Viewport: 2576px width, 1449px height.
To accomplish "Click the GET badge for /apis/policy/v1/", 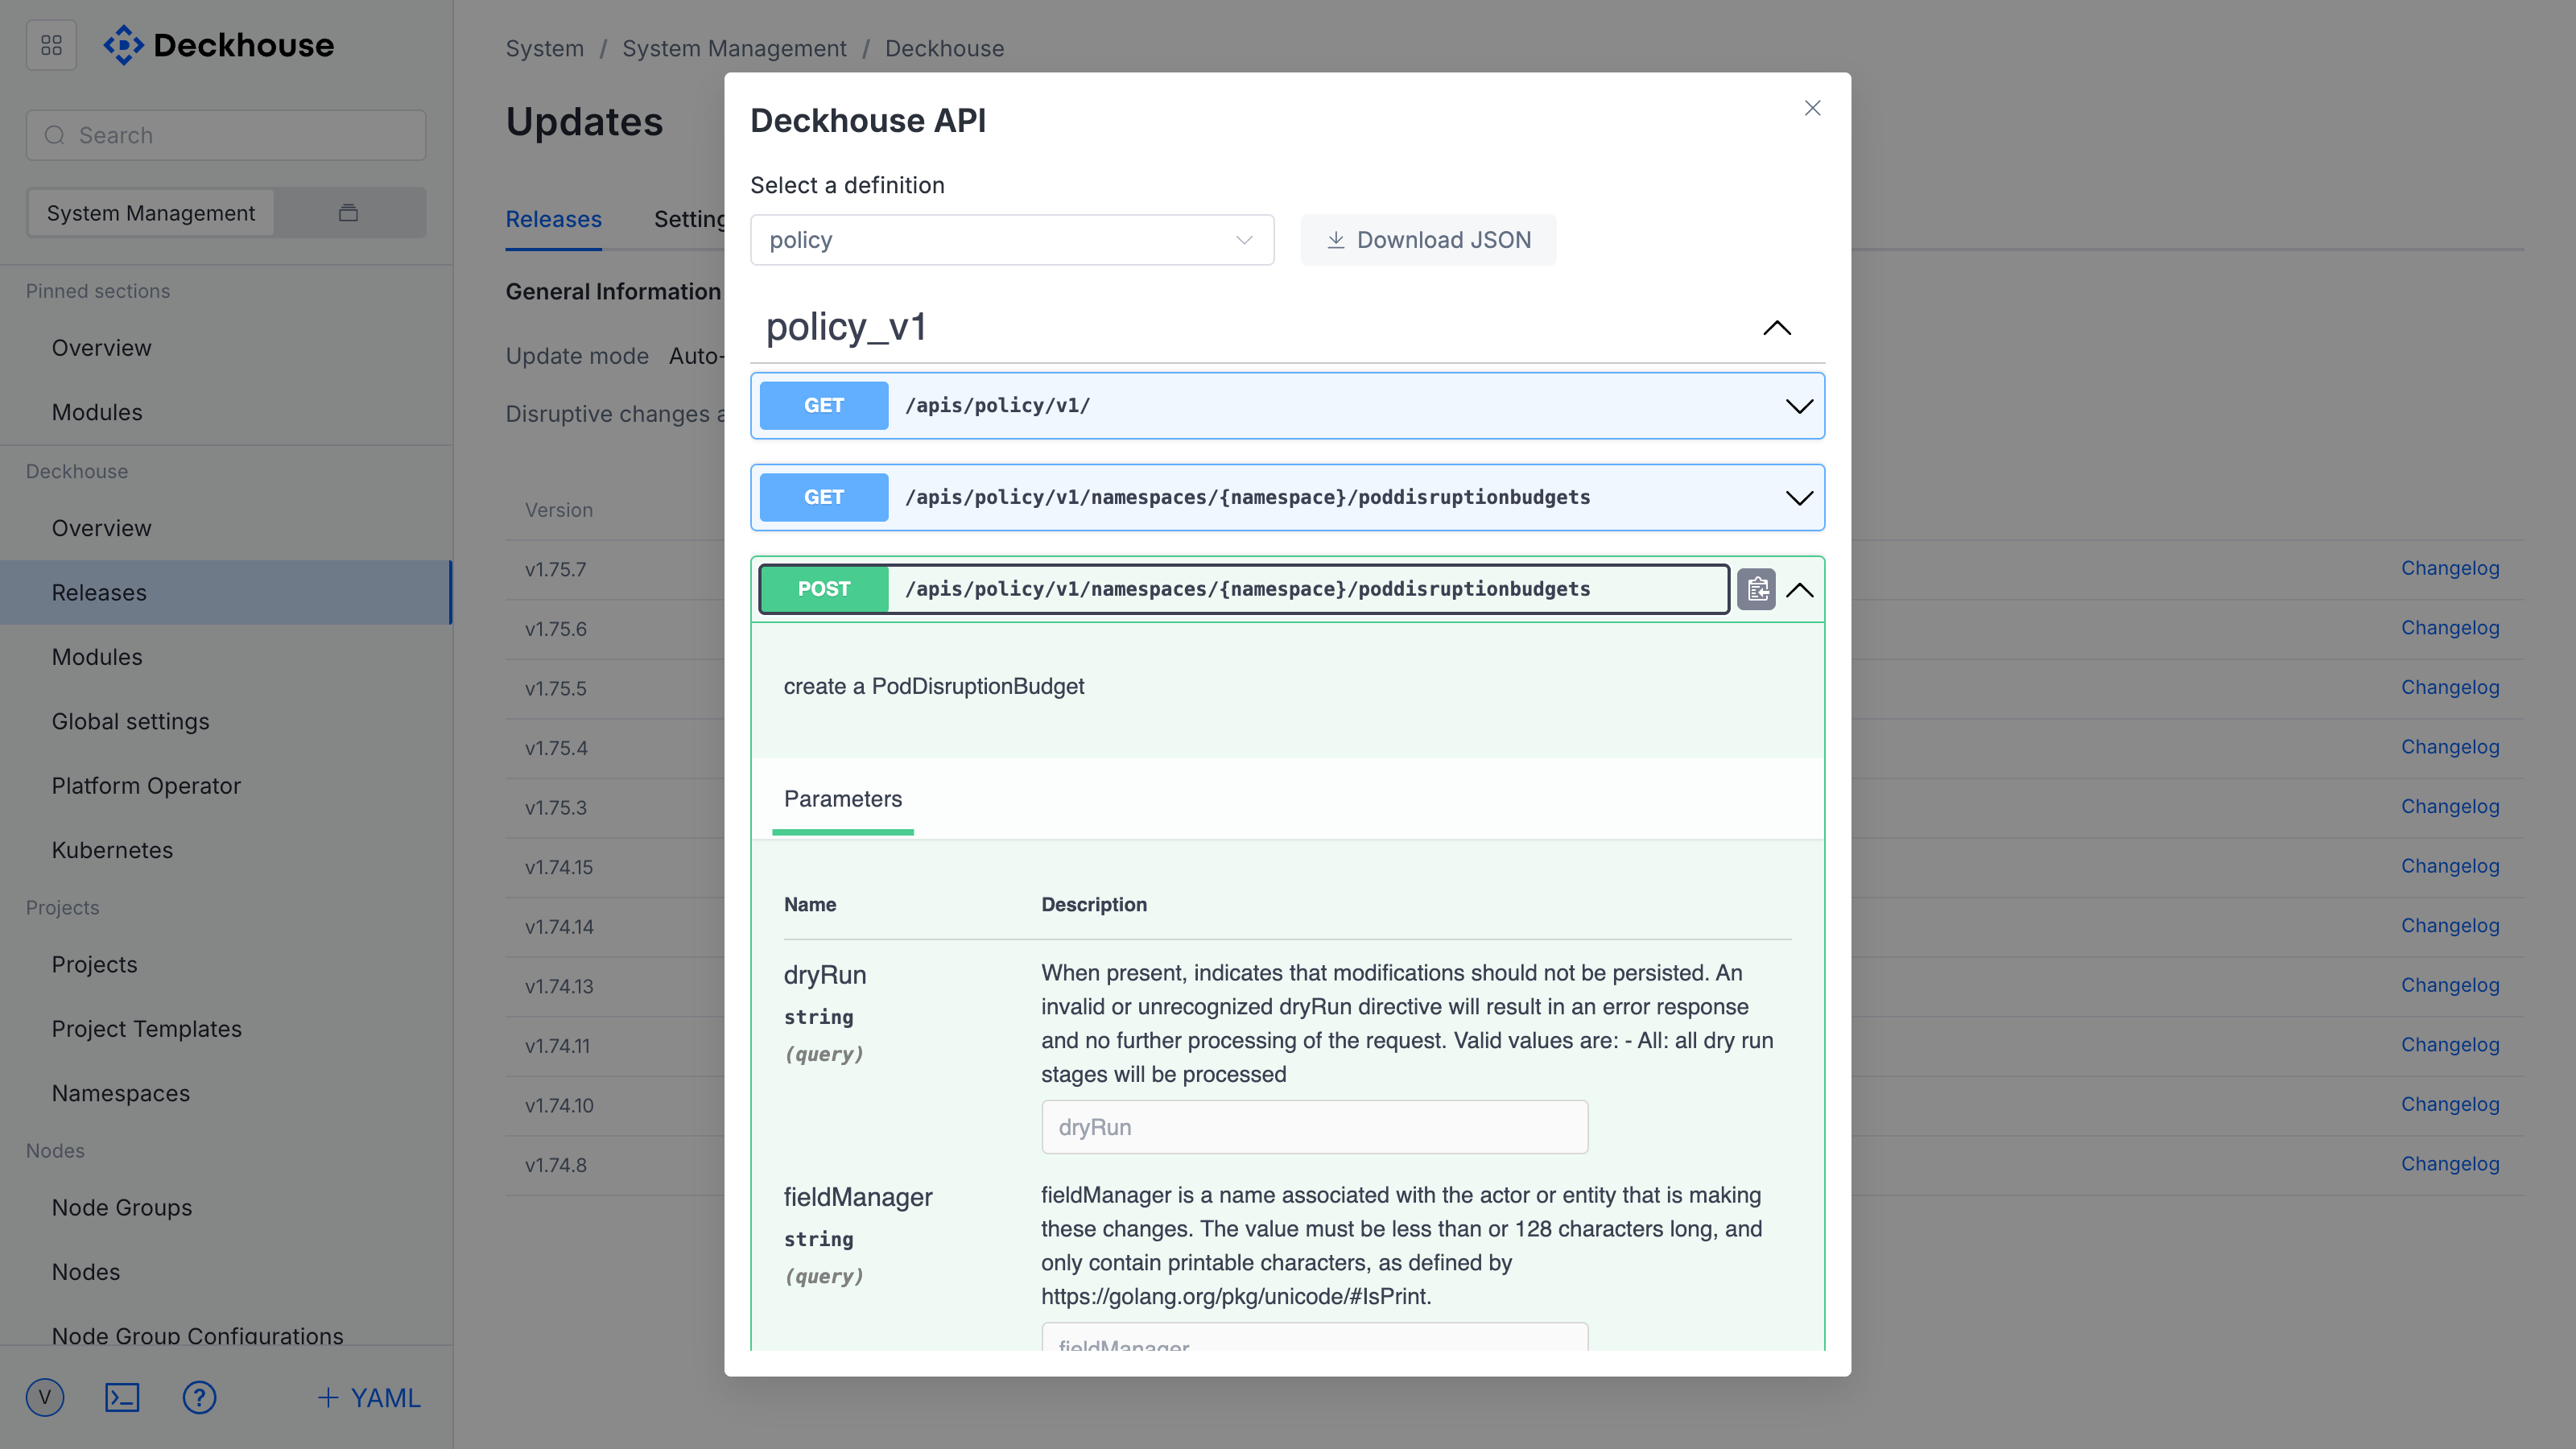I will click(824, 405).
